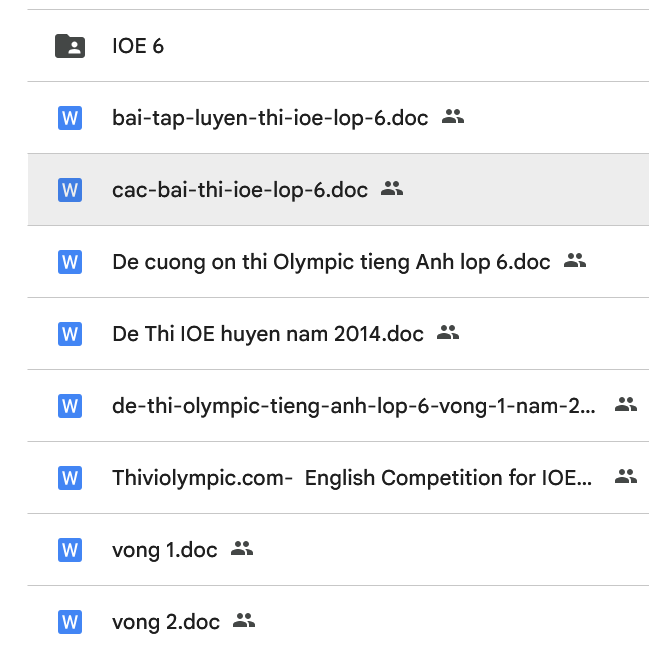Click Word icon for De Thi IOE huyen
649x656 pixels.
(69, 334)
